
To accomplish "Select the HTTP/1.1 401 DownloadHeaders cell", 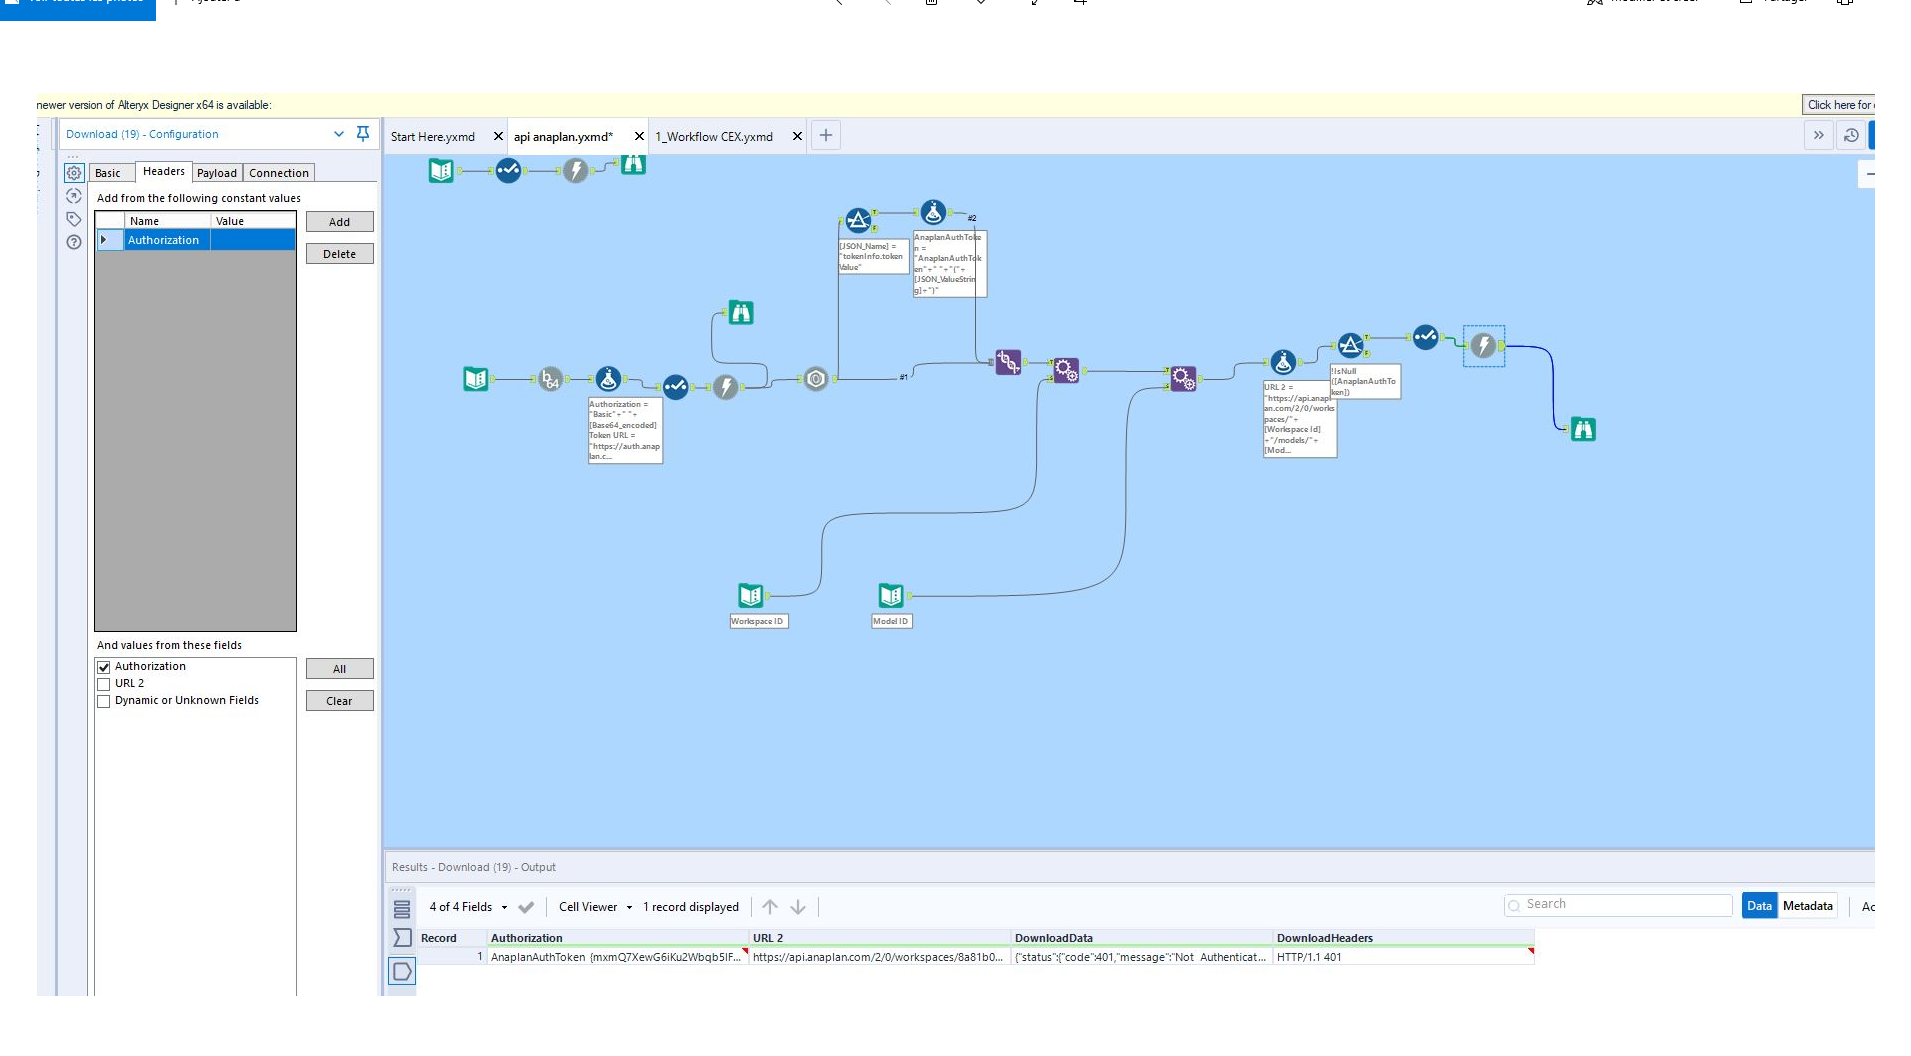I will point(1403,957).
